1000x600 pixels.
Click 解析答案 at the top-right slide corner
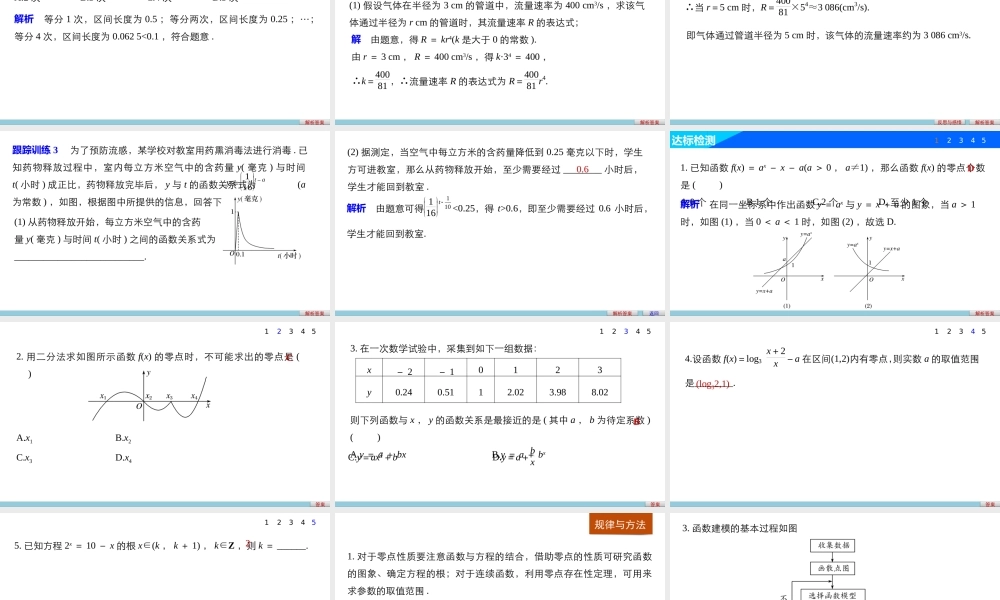pos(985,121)
